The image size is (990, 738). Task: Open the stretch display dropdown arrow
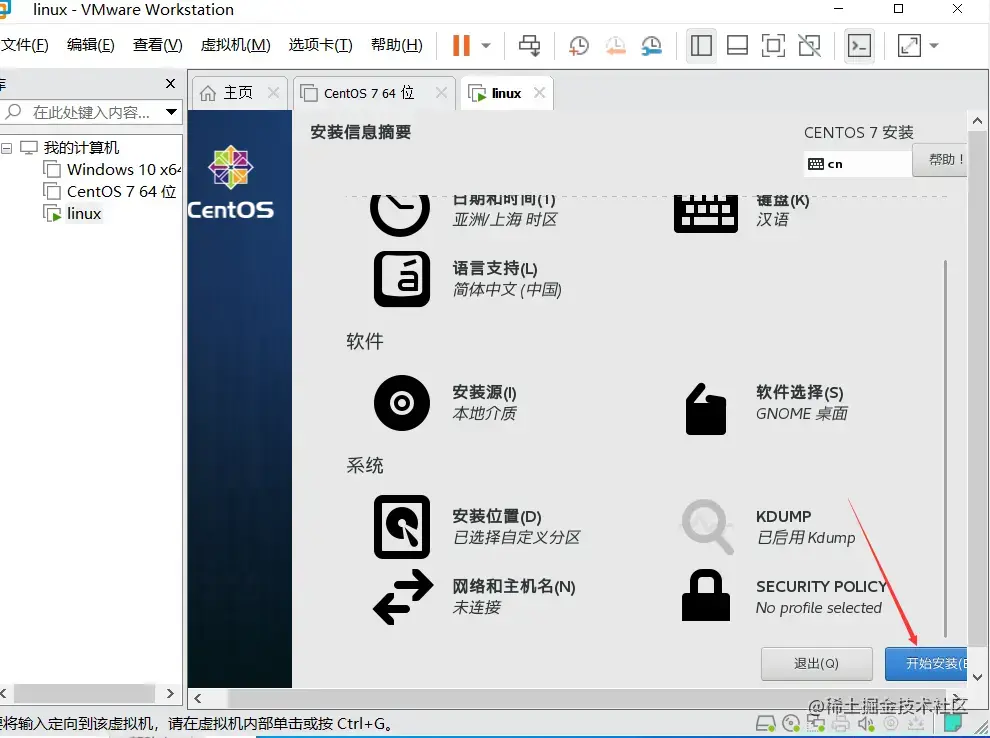coord(934,45)
